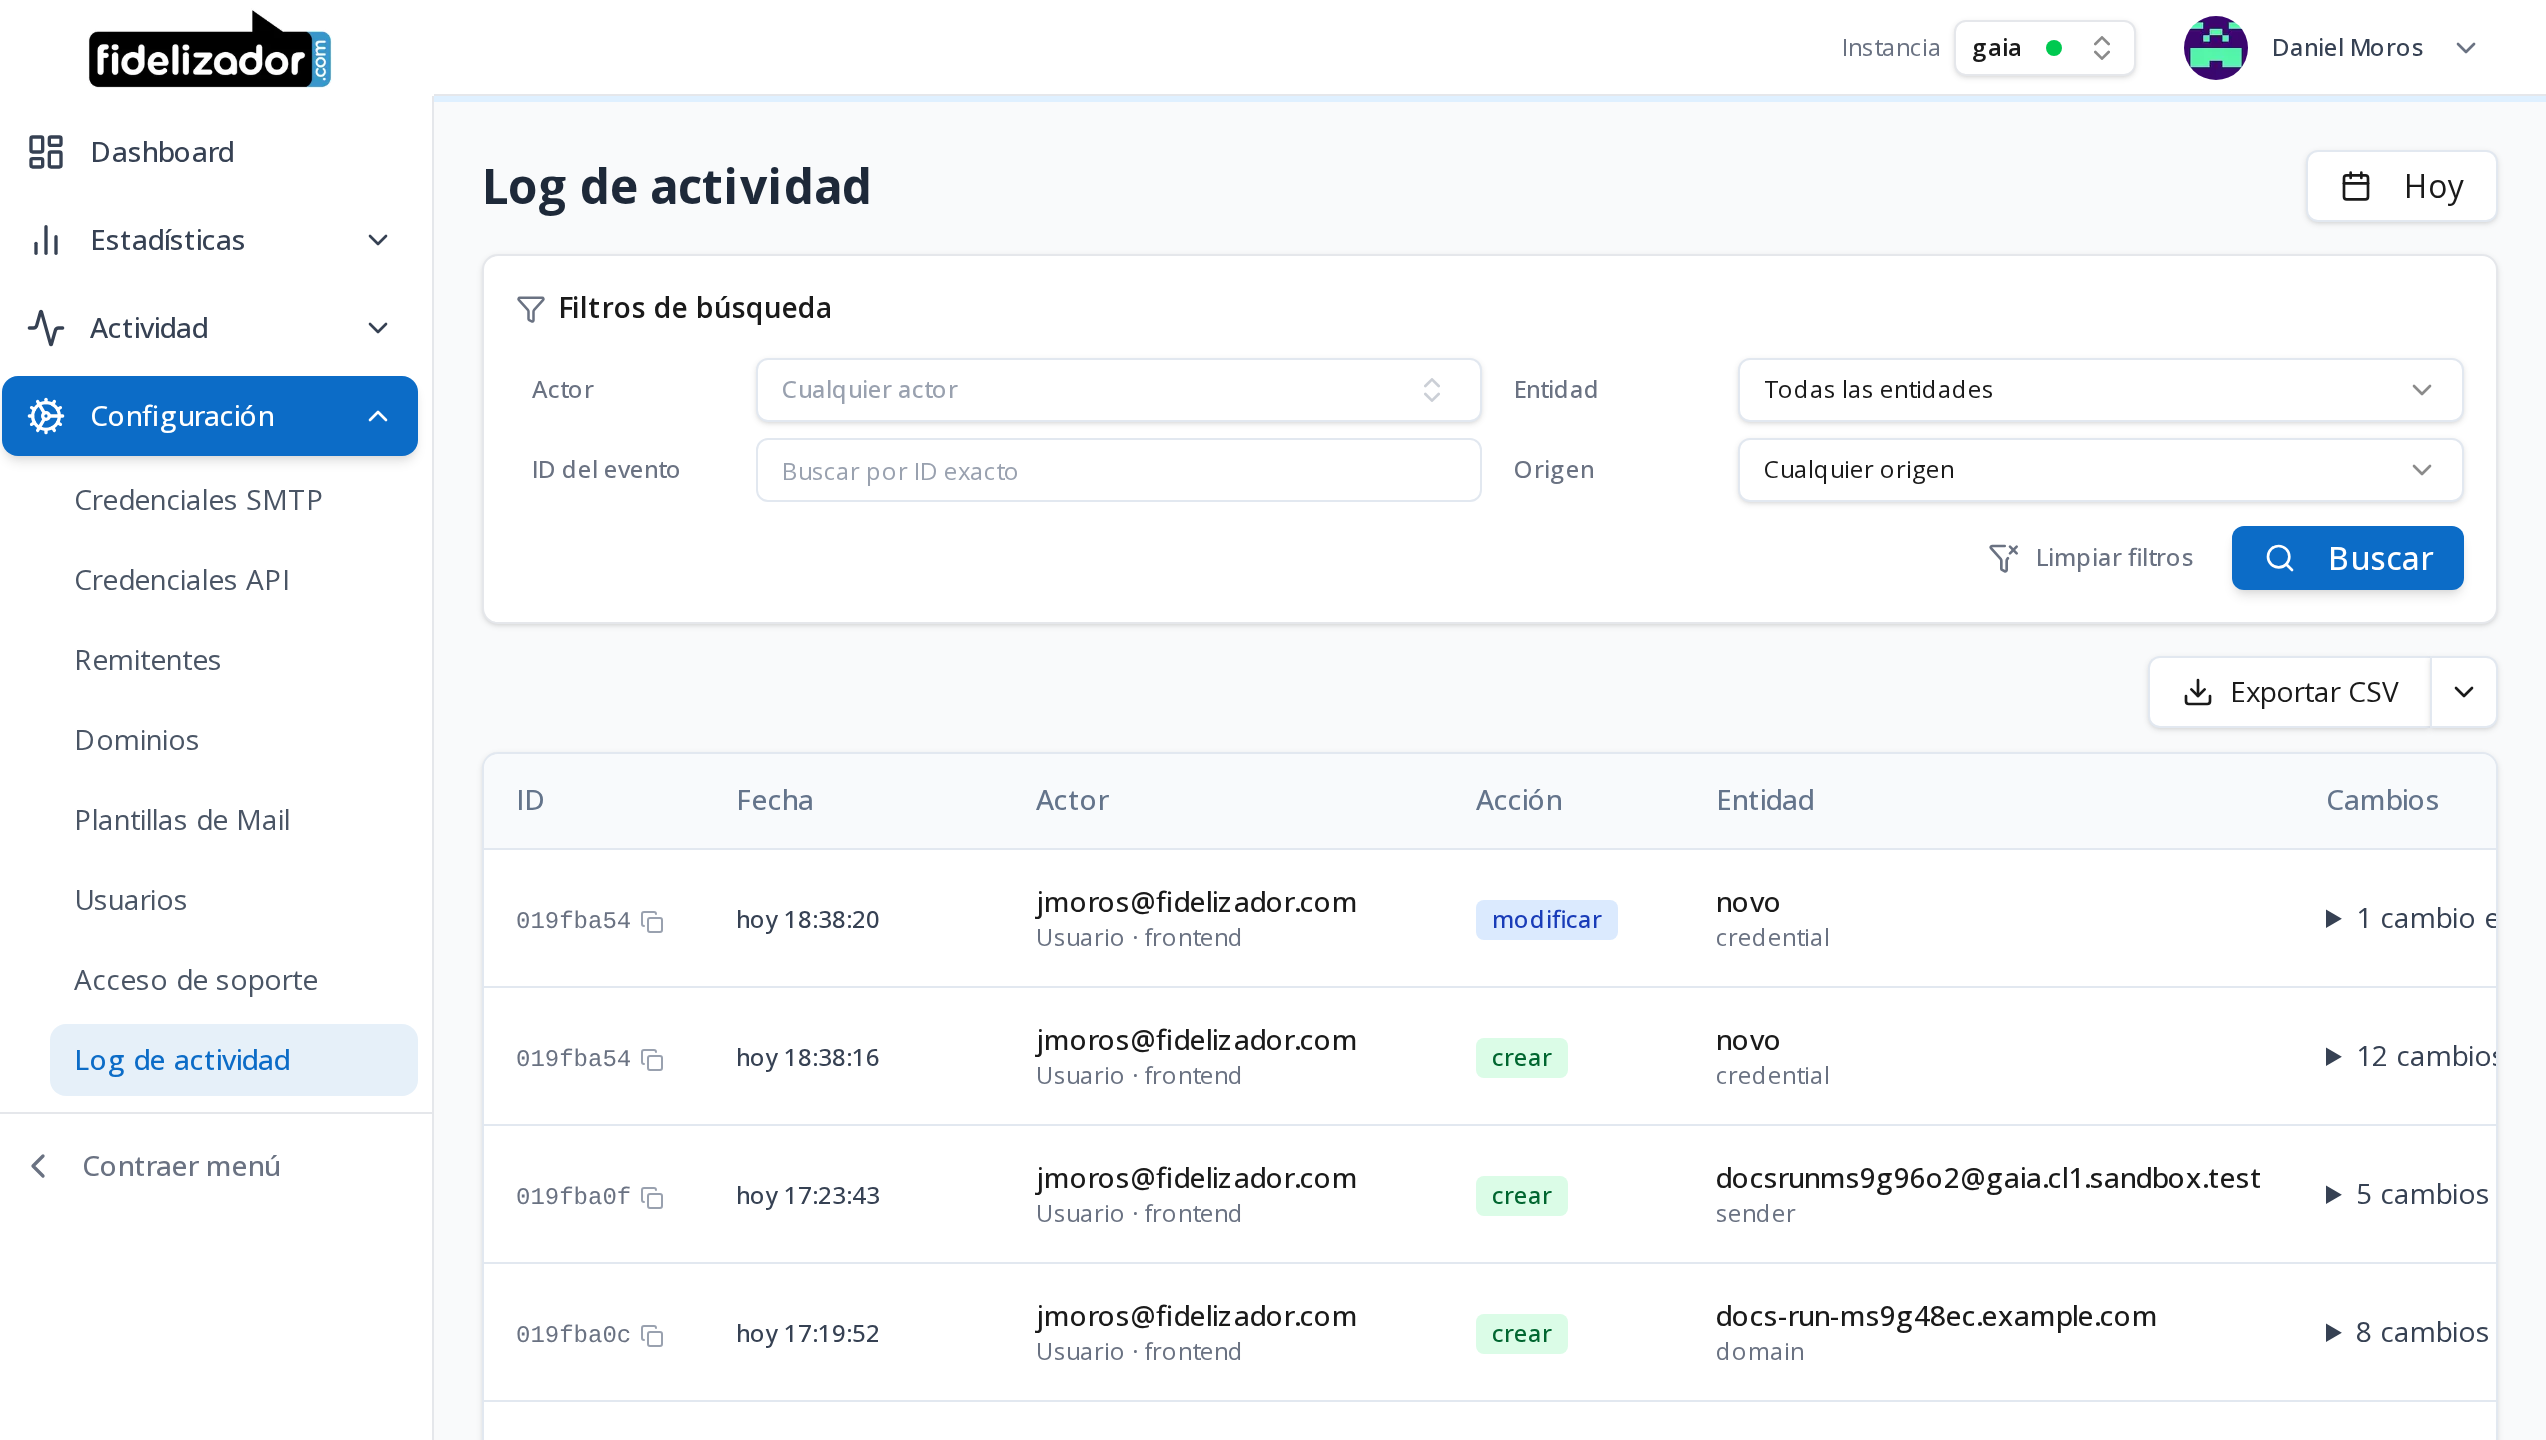The width and height of the screenshot is (2546, 1440).
Task: Click the calendar icon in Hoy button
Action: pos(2356,186)
